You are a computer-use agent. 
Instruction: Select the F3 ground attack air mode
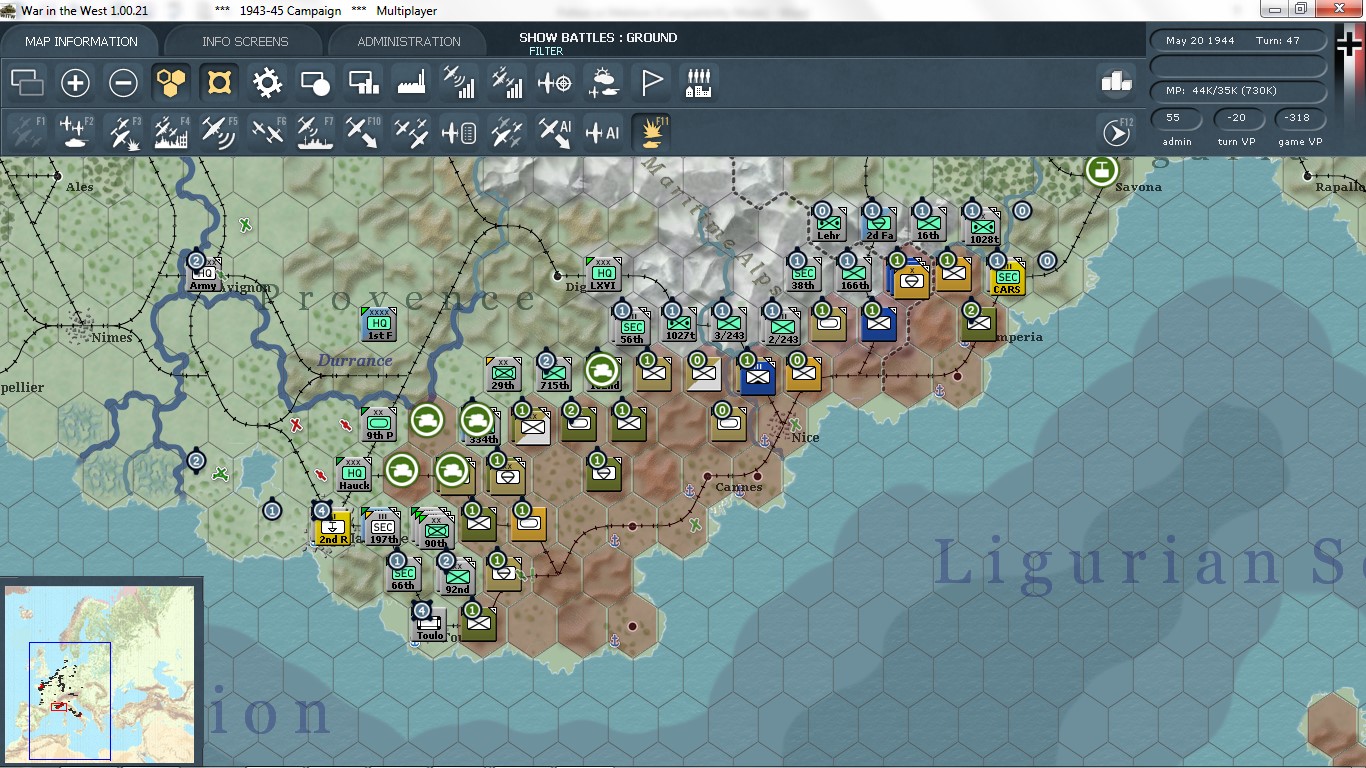pos(123,132)
